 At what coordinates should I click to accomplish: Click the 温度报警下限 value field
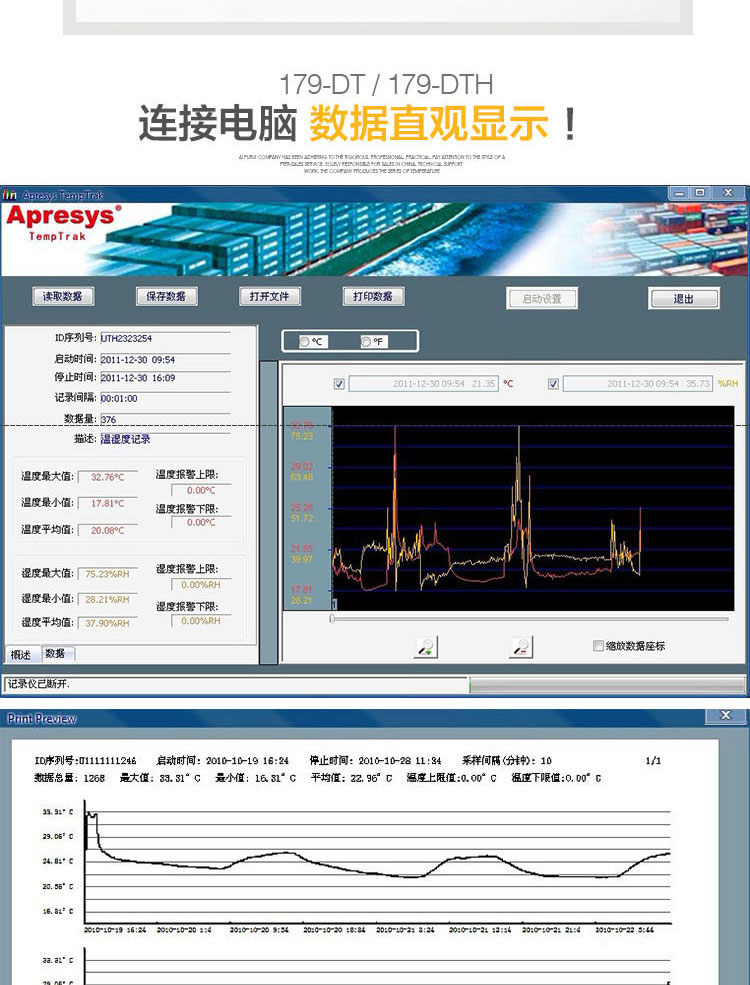click(x=201, y=522)
